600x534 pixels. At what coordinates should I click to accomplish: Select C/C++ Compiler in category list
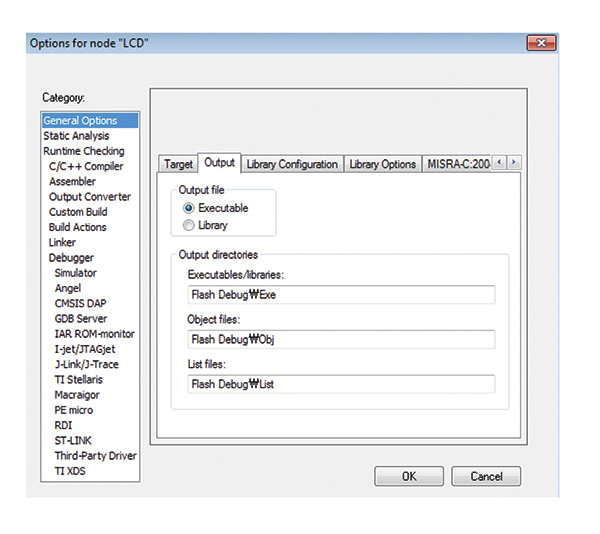[x=86, y=166]
